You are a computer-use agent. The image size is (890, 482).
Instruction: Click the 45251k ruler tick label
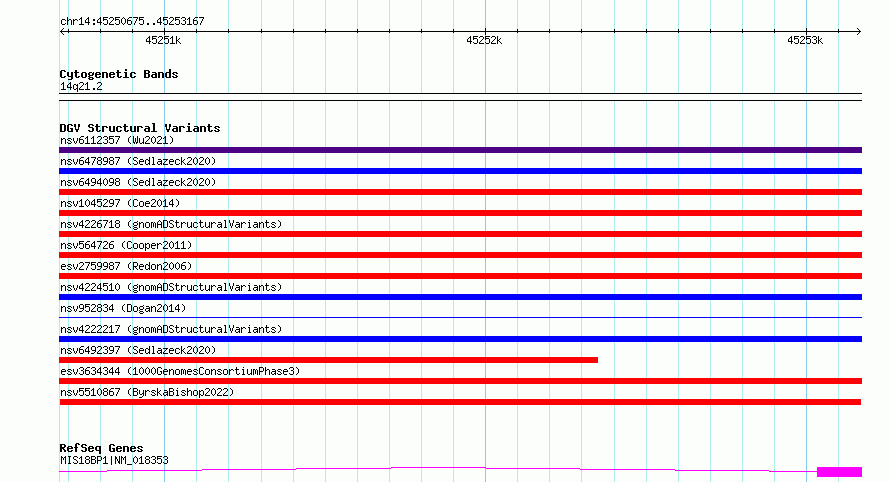163,40
